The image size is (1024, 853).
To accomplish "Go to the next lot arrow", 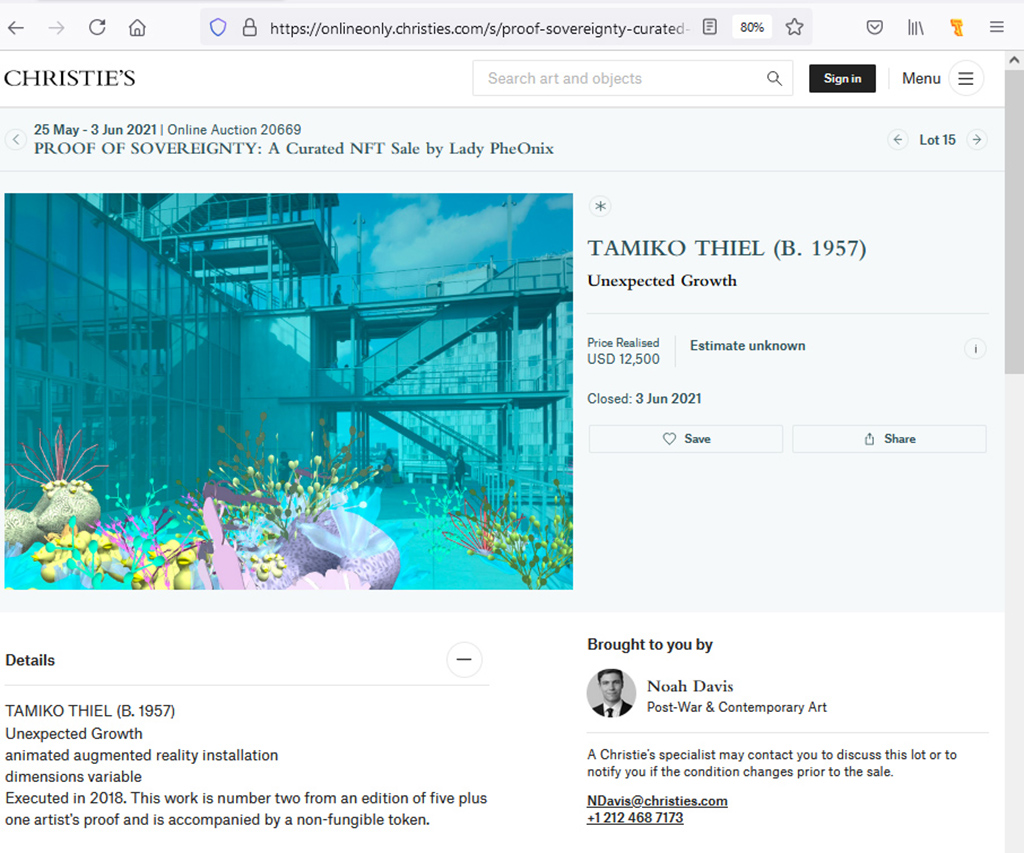I will click(977, 140).
